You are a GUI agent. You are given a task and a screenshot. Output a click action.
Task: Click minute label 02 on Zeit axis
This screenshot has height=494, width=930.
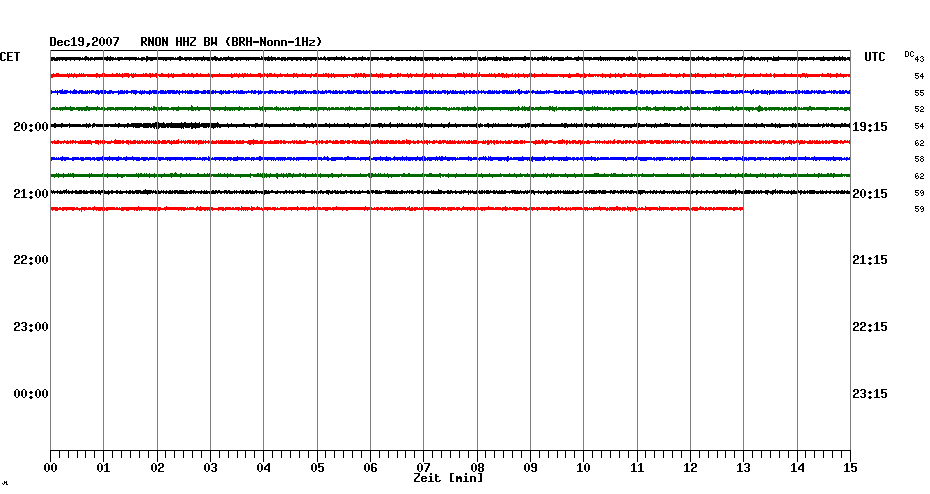(157, 468)
